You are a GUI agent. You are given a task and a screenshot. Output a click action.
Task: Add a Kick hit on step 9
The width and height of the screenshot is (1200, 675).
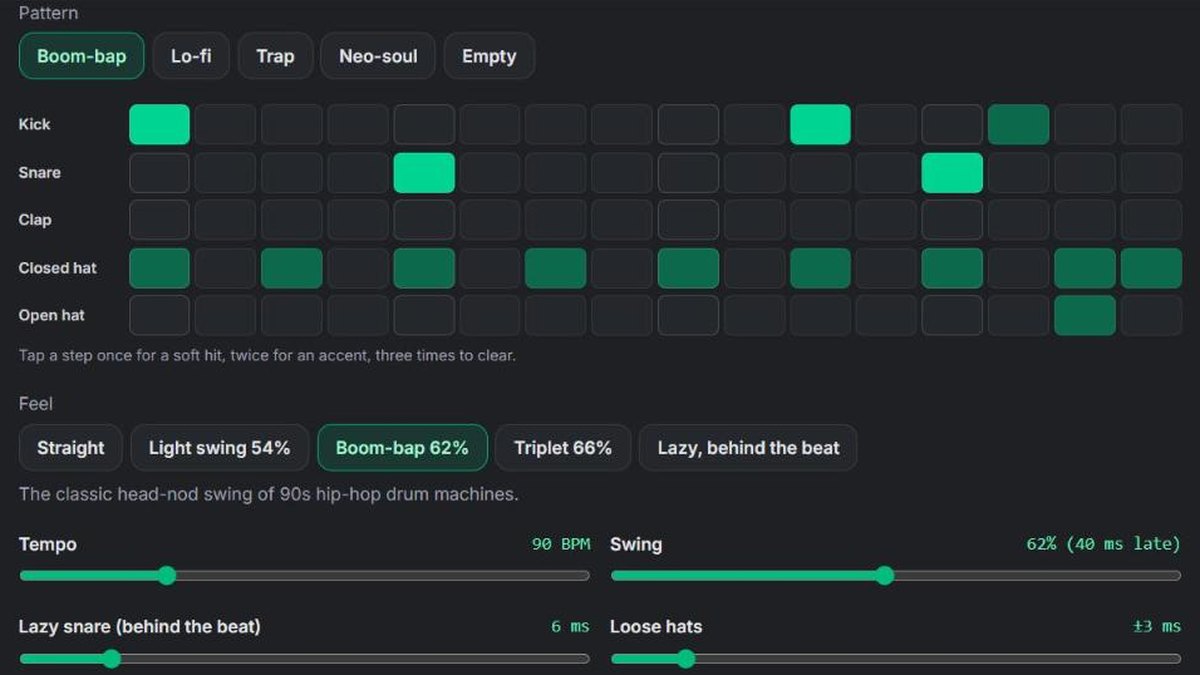pyautogui.click(x=688, y=125)
